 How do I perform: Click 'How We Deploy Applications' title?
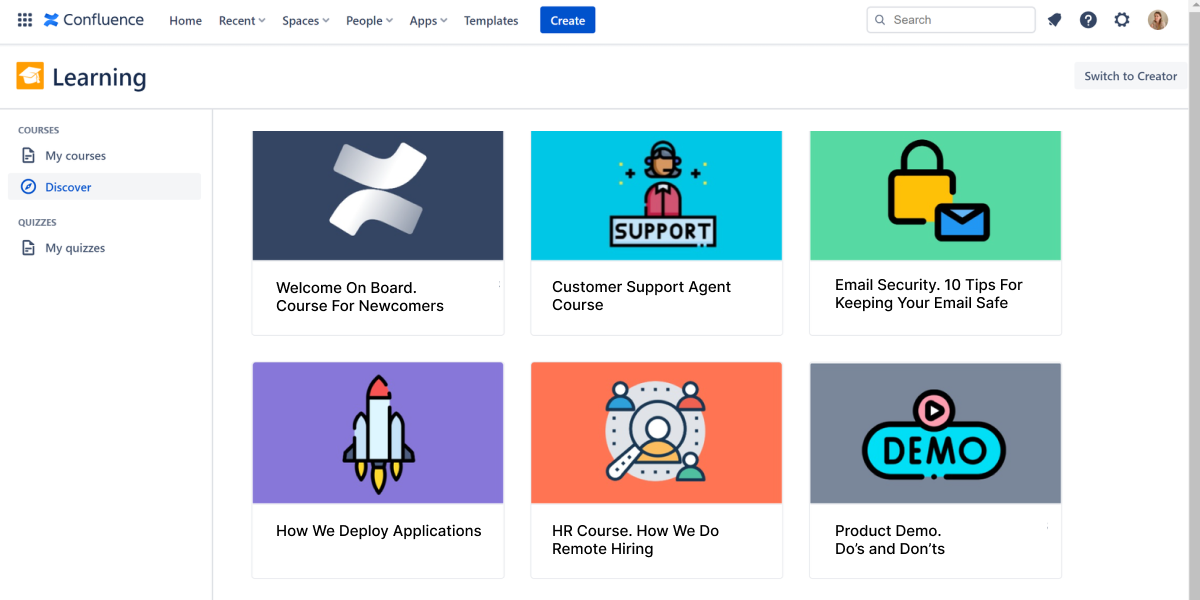(x=379, y=531)
